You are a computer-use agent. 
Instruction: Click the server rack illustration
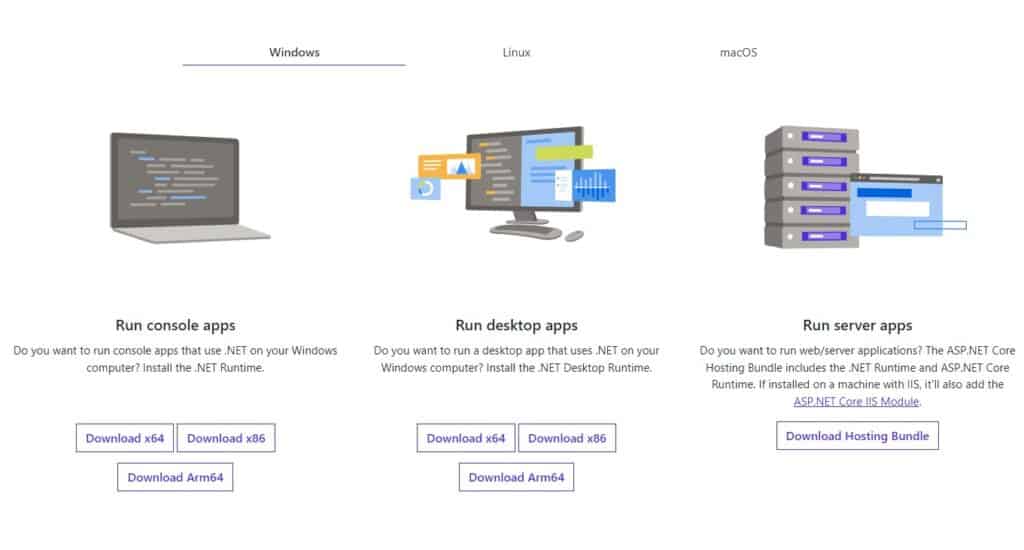pos(865,187)
